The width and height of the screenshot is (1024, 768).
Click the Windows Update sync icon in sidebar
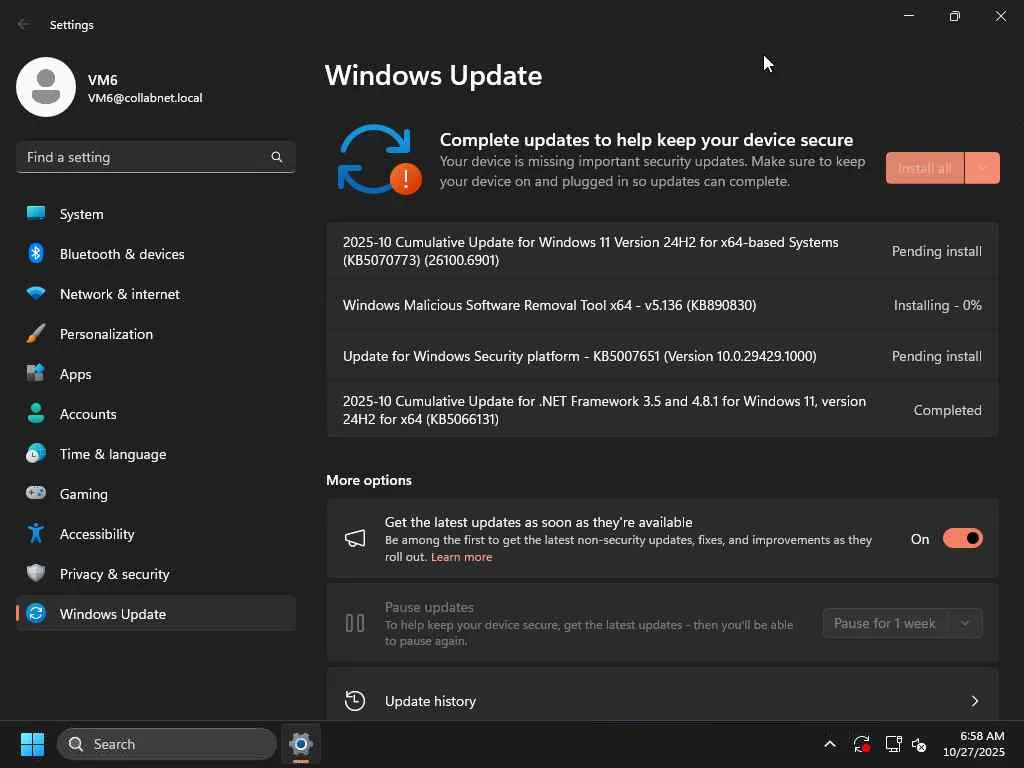36,613
